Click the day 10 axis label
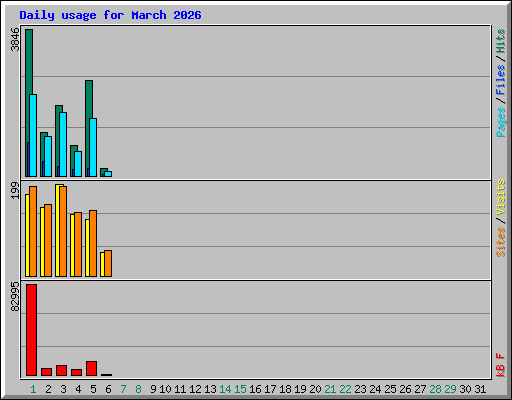This screenshot has height=400, width=512. [165, 389]
